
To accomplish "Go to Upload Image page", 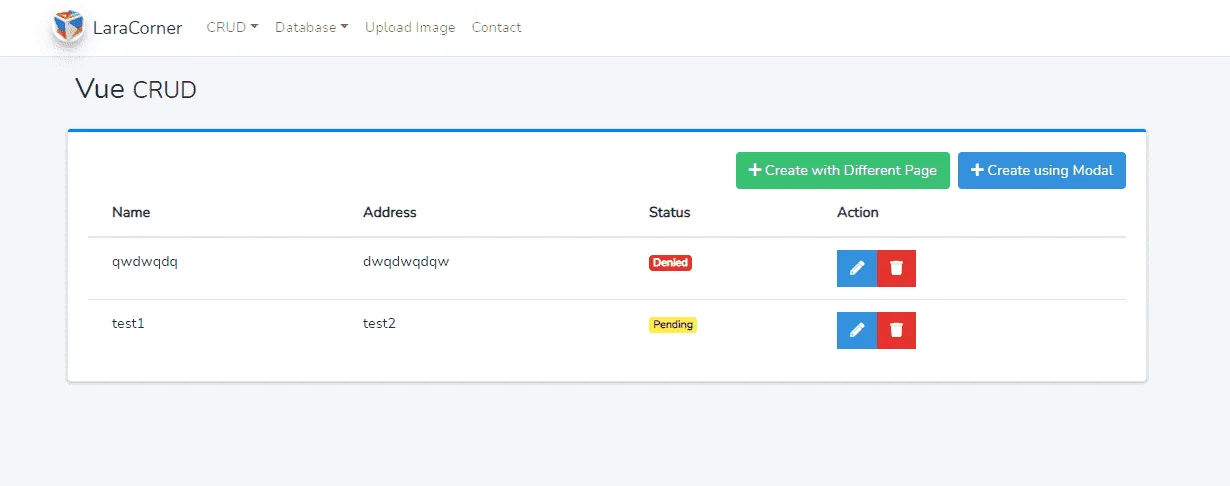I will [x=410, y=27].
